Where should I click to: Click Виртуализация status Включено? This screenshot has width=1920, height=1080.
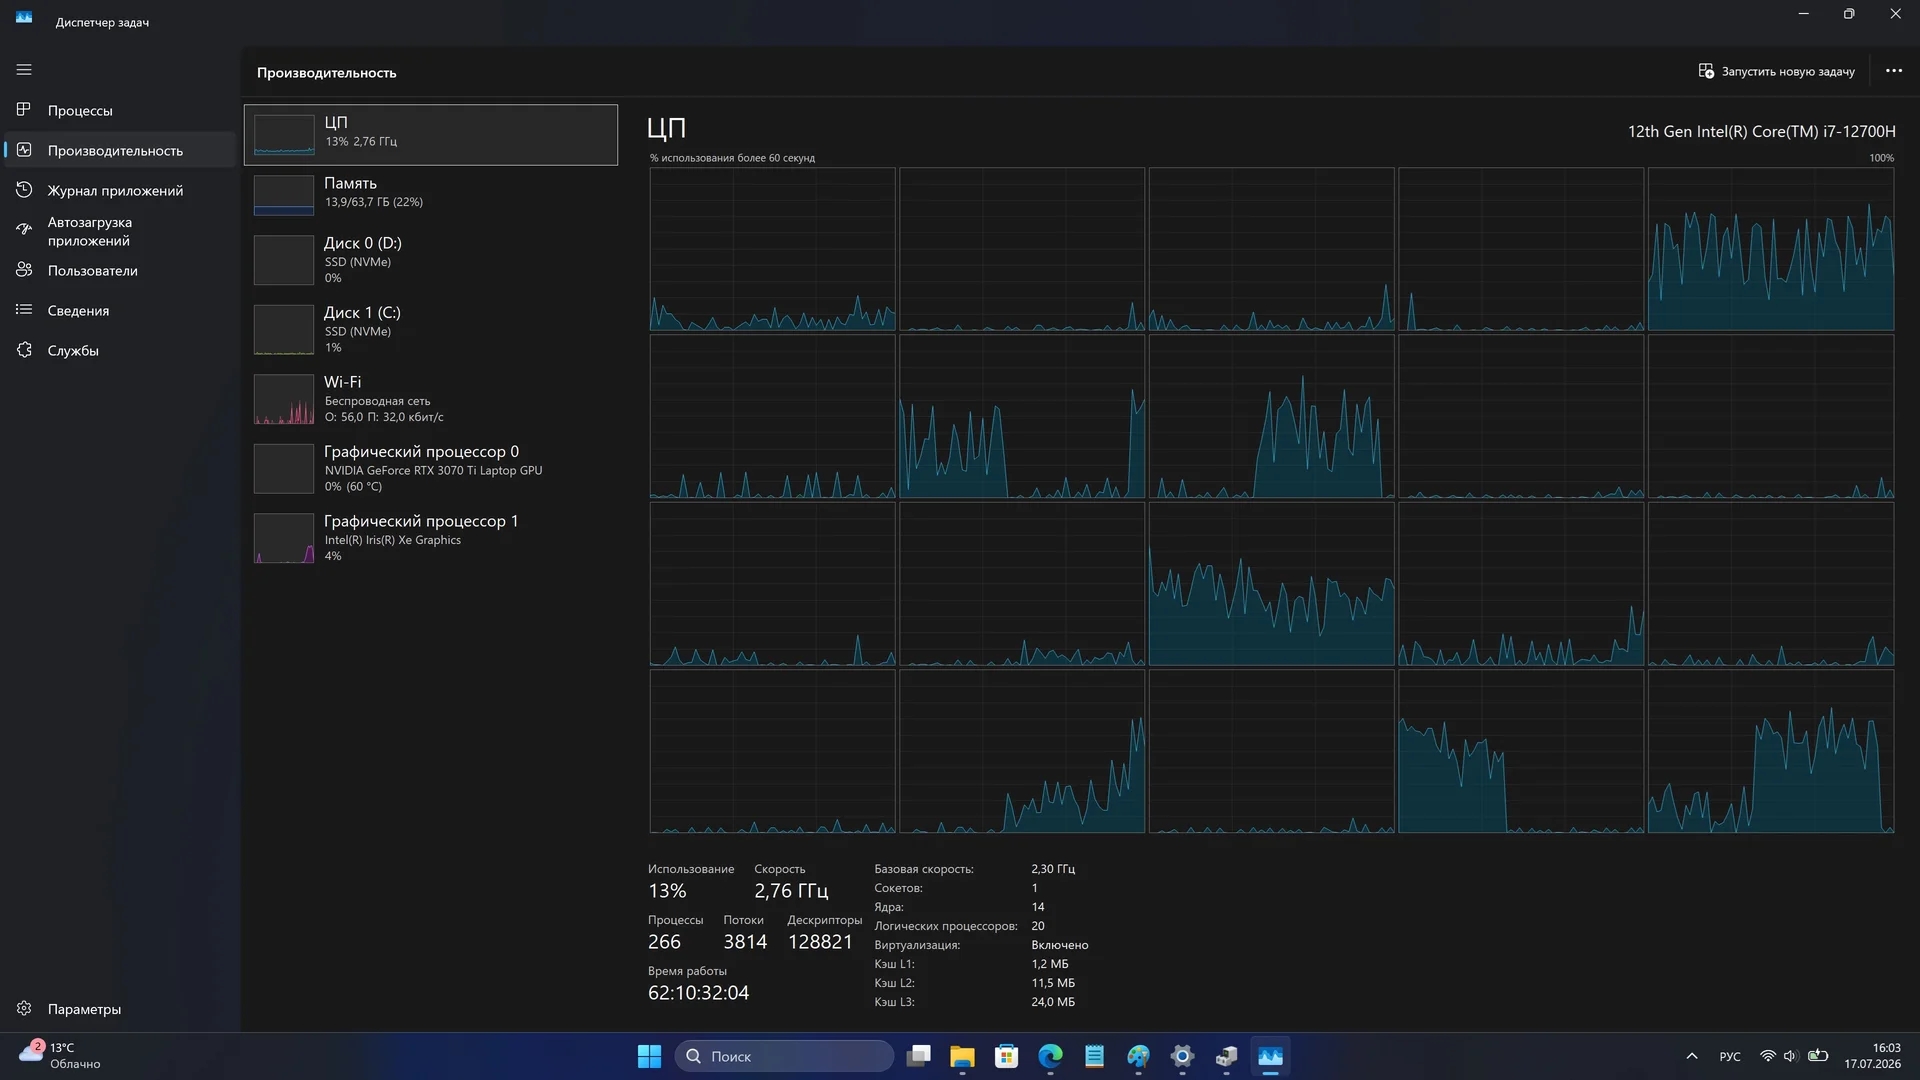1060,945
